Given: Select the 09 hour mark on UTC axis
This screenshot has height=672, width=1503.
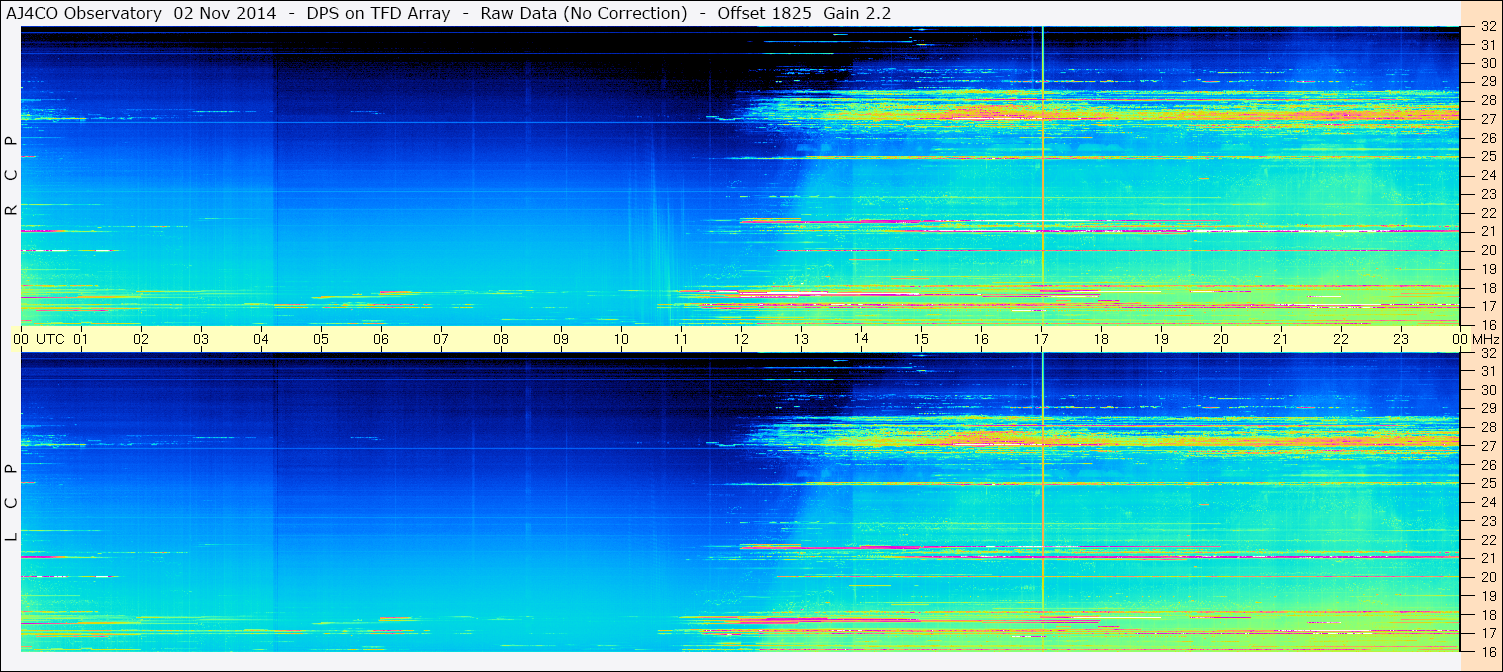Looking at the screenshot, I should (x=561, y=339).
